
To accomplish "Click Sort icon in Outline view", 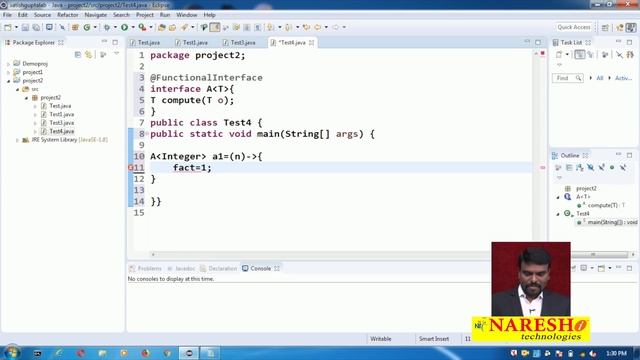I will [x=580, y=167].
